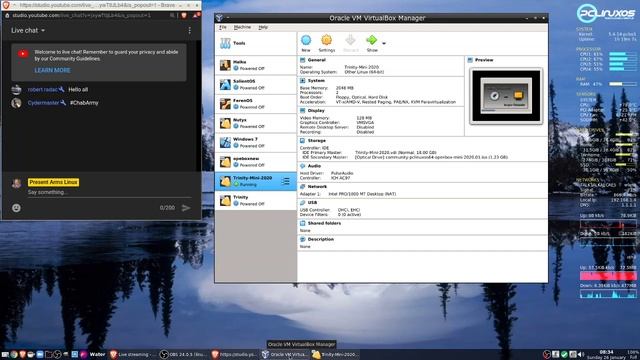This screenshot has width=640, height=360.
Task: Select the openboxnew virtual machine
Action: pos(256,162)
